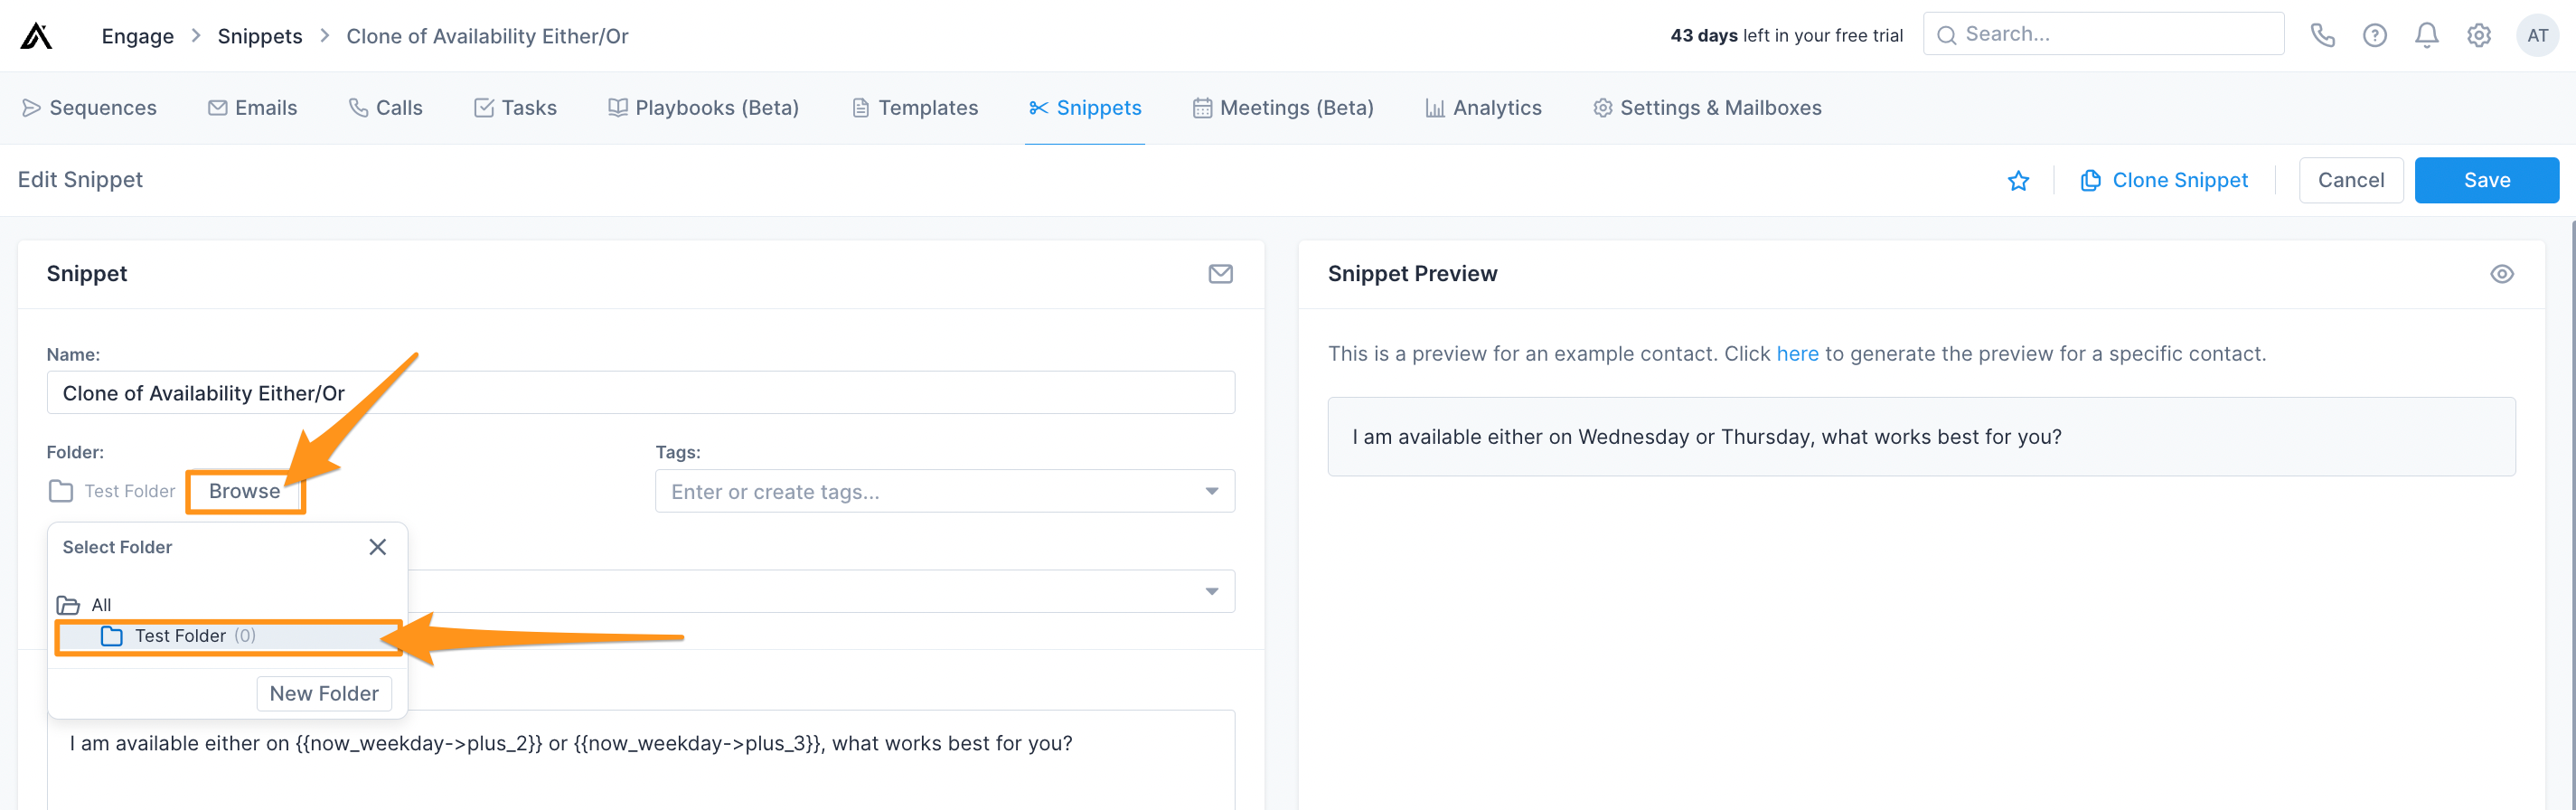Go to the Tasks tab
This screenshot has height=810, width=2576.
(x=515, y=108)
